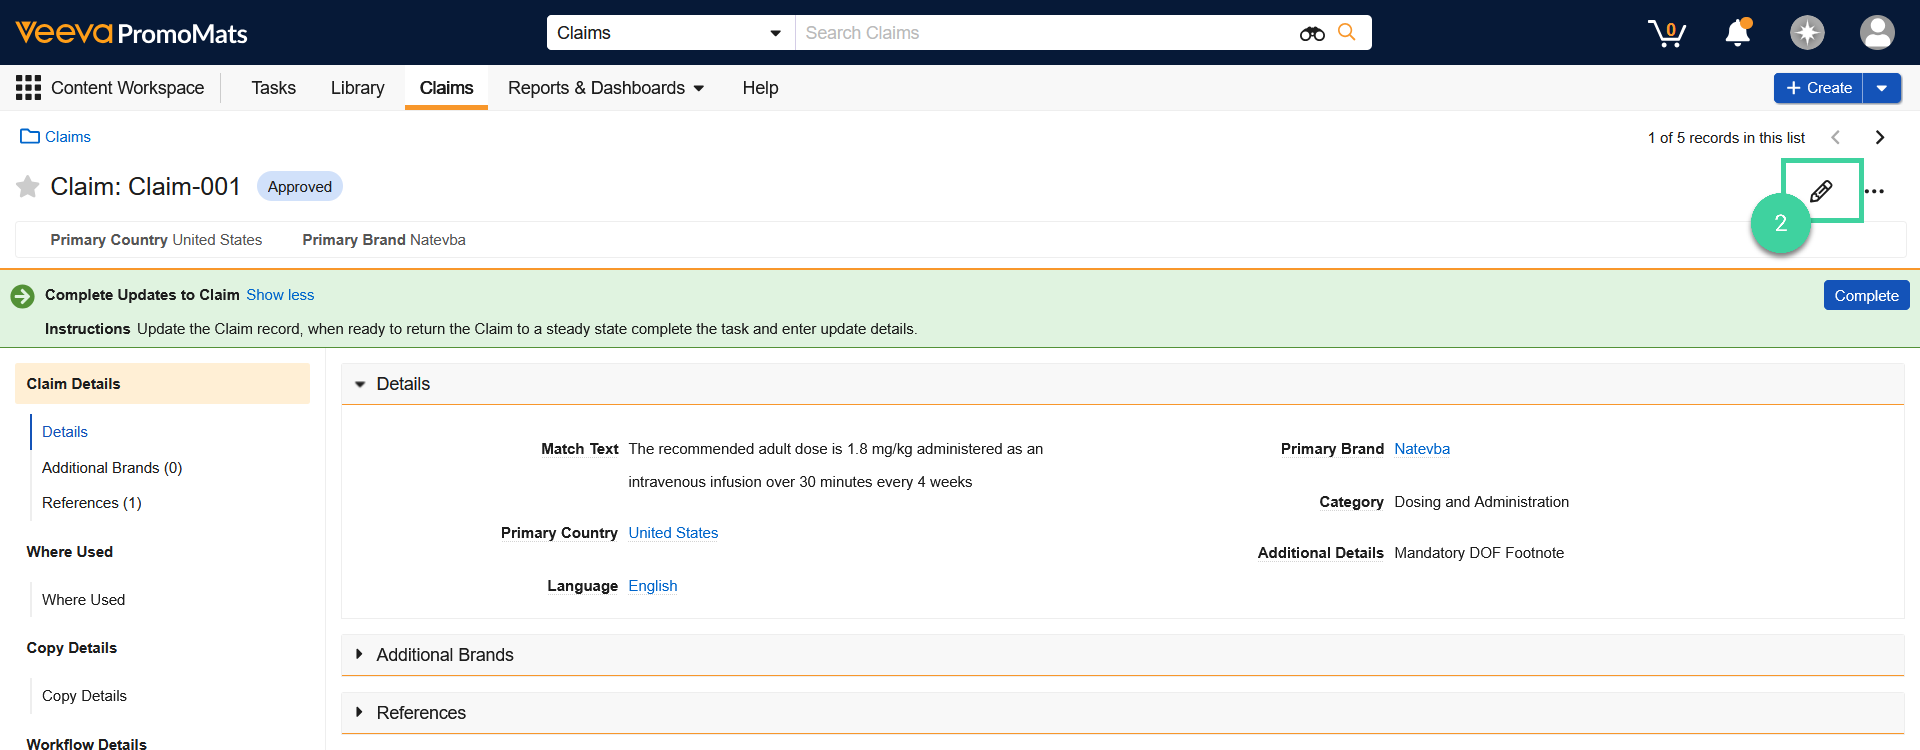Click the Workflow Details sidebar heading

coord(87,743)
